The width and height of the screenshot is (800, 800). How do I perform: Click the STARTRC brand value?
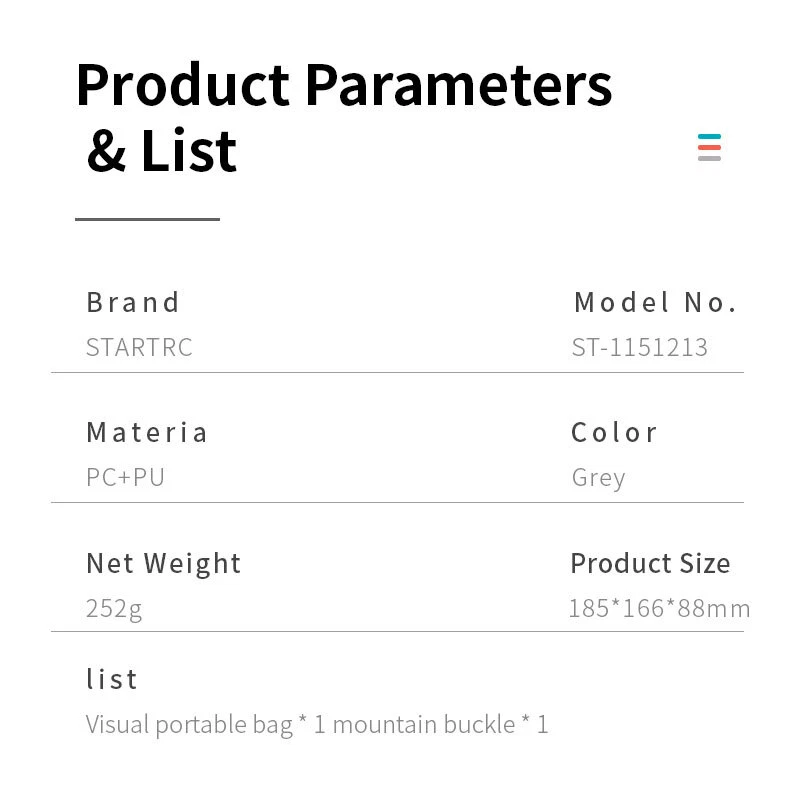tap(139, 347)
